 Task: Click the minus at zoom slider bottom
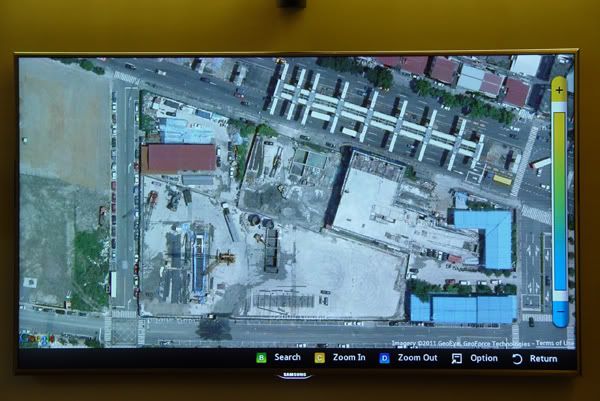(x=561, y=311)
